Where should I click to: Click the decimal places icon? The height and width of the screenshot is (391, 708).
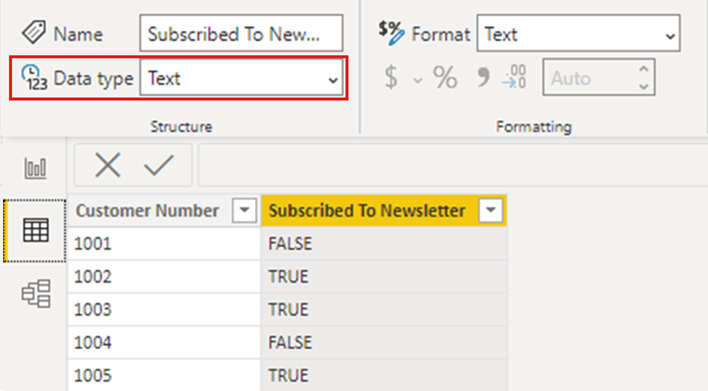pyautogui.click(x=514, y=77)
